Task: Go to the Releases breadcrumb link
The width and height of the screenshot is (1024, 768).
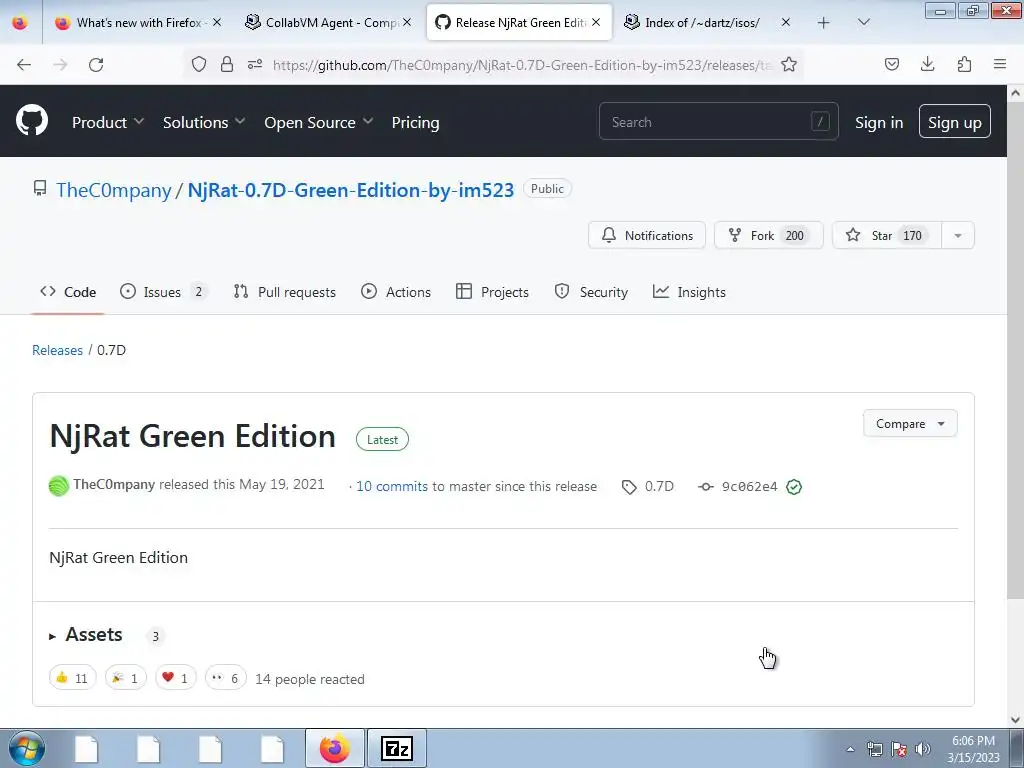Action: pyautogui.click(x=57, y=350)
